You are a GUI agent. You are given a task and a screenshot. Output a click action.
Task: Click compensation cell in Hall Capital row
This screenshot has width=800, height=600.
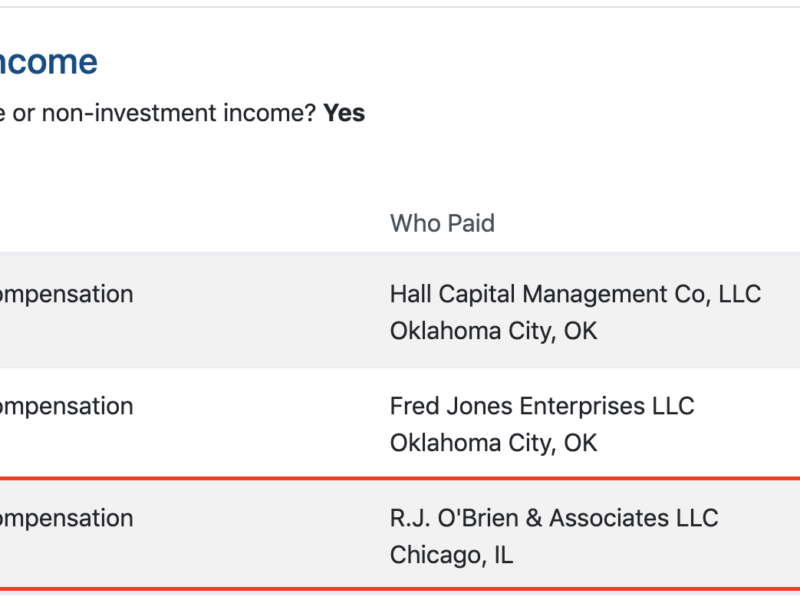coord(66,294)
